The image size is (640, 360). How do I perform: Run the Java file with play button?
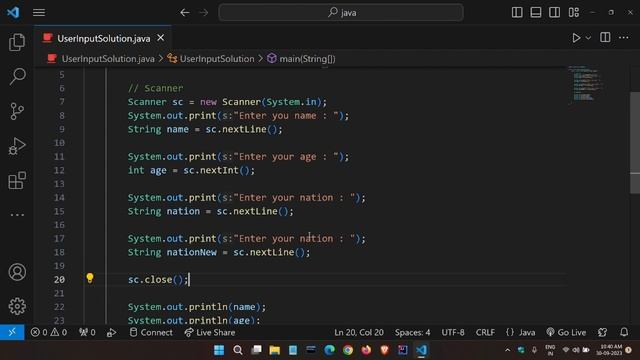pyautogui.click(x=576, y=38)
